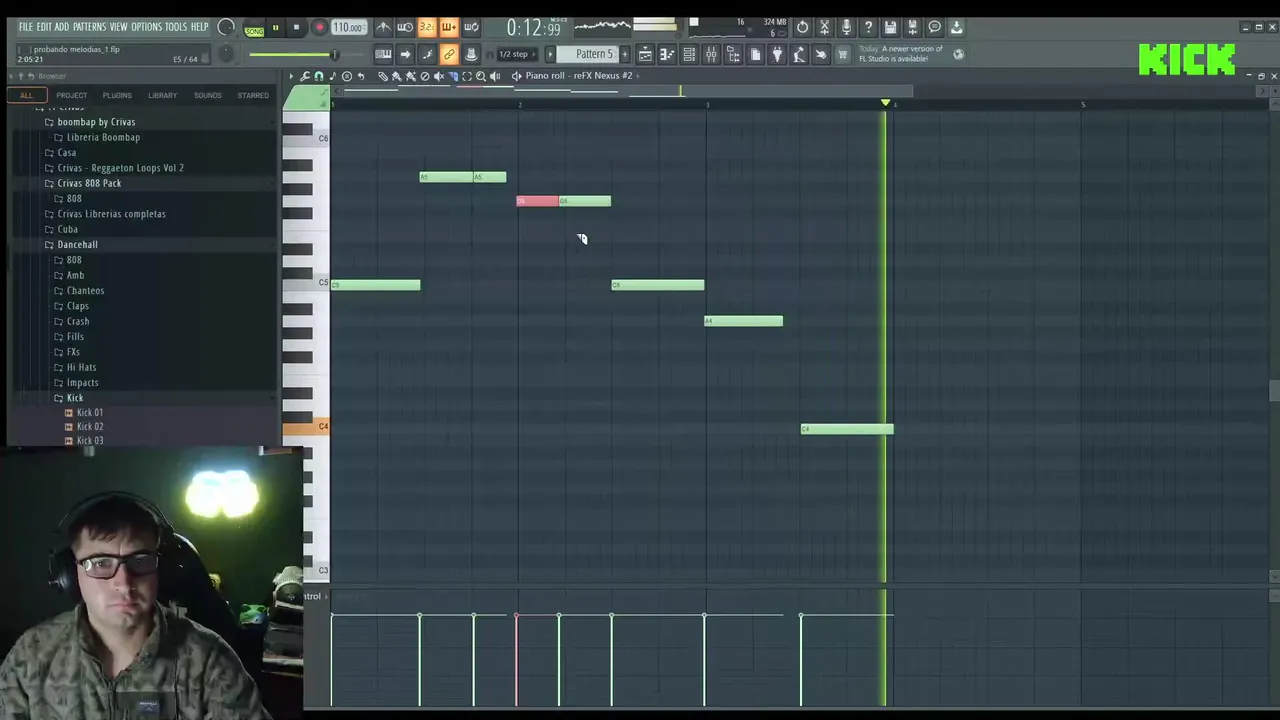Open the tempo tapper icon
The image size is (1280, 720).
(x=799, y=54)
